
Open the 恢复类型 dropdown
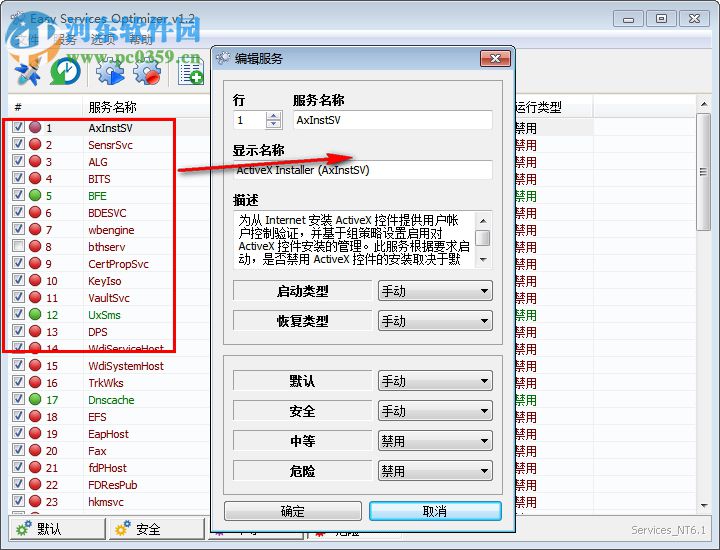pyautogui.click(x=435, y=321)
